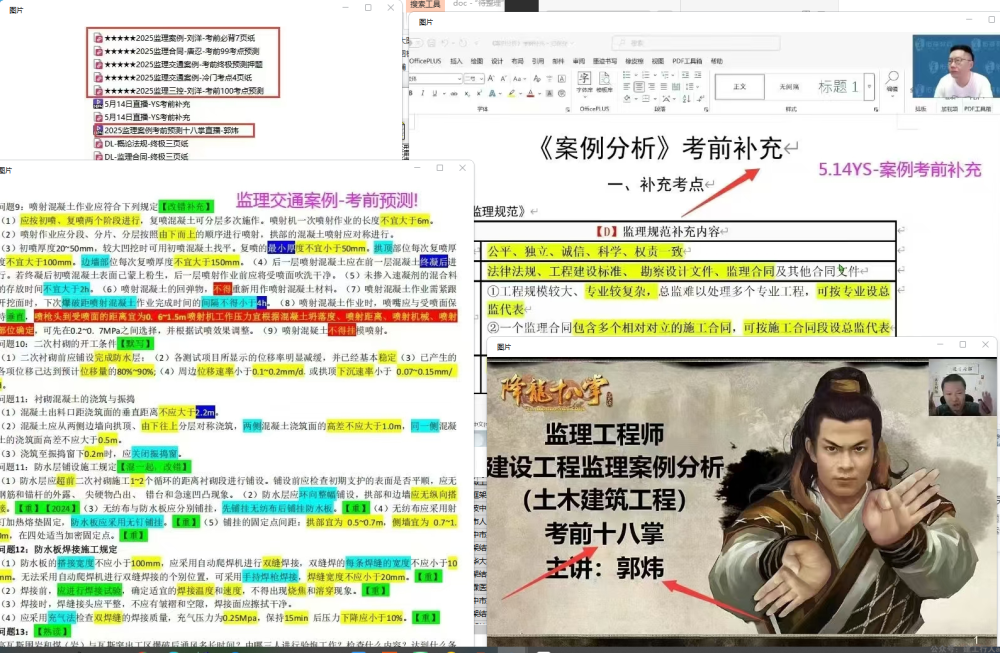Open the Paragraph dialog launcher
The image size is (1000, 653).
click(x=706, y=110)
